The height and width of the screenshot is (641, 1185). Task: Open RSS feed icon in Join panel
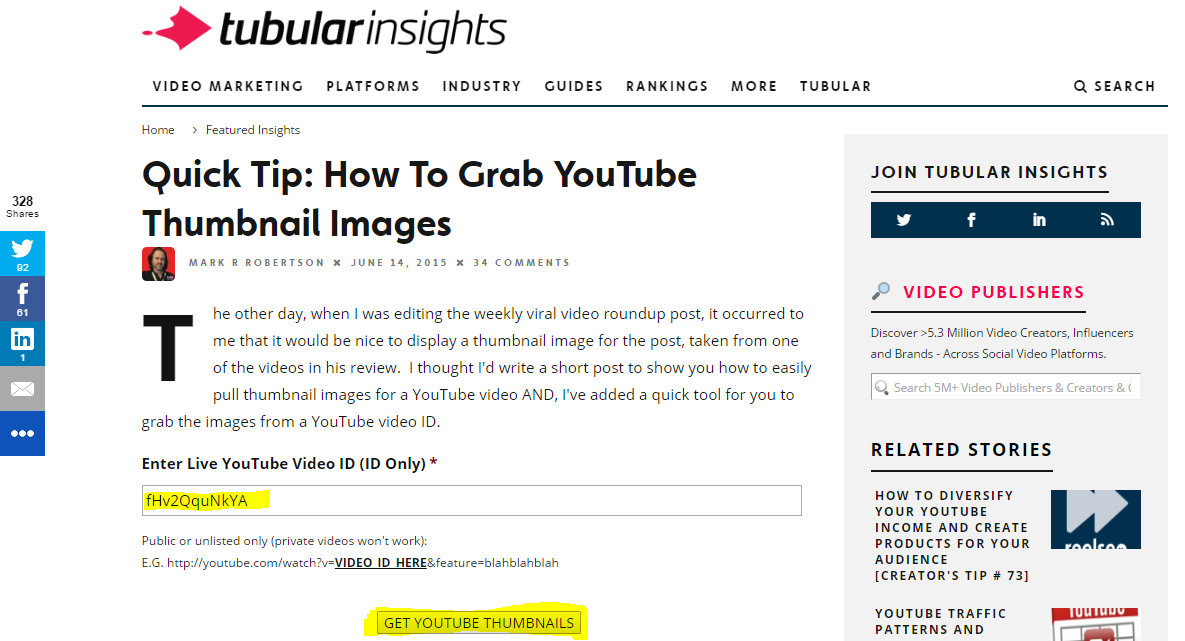point(1107,220)
